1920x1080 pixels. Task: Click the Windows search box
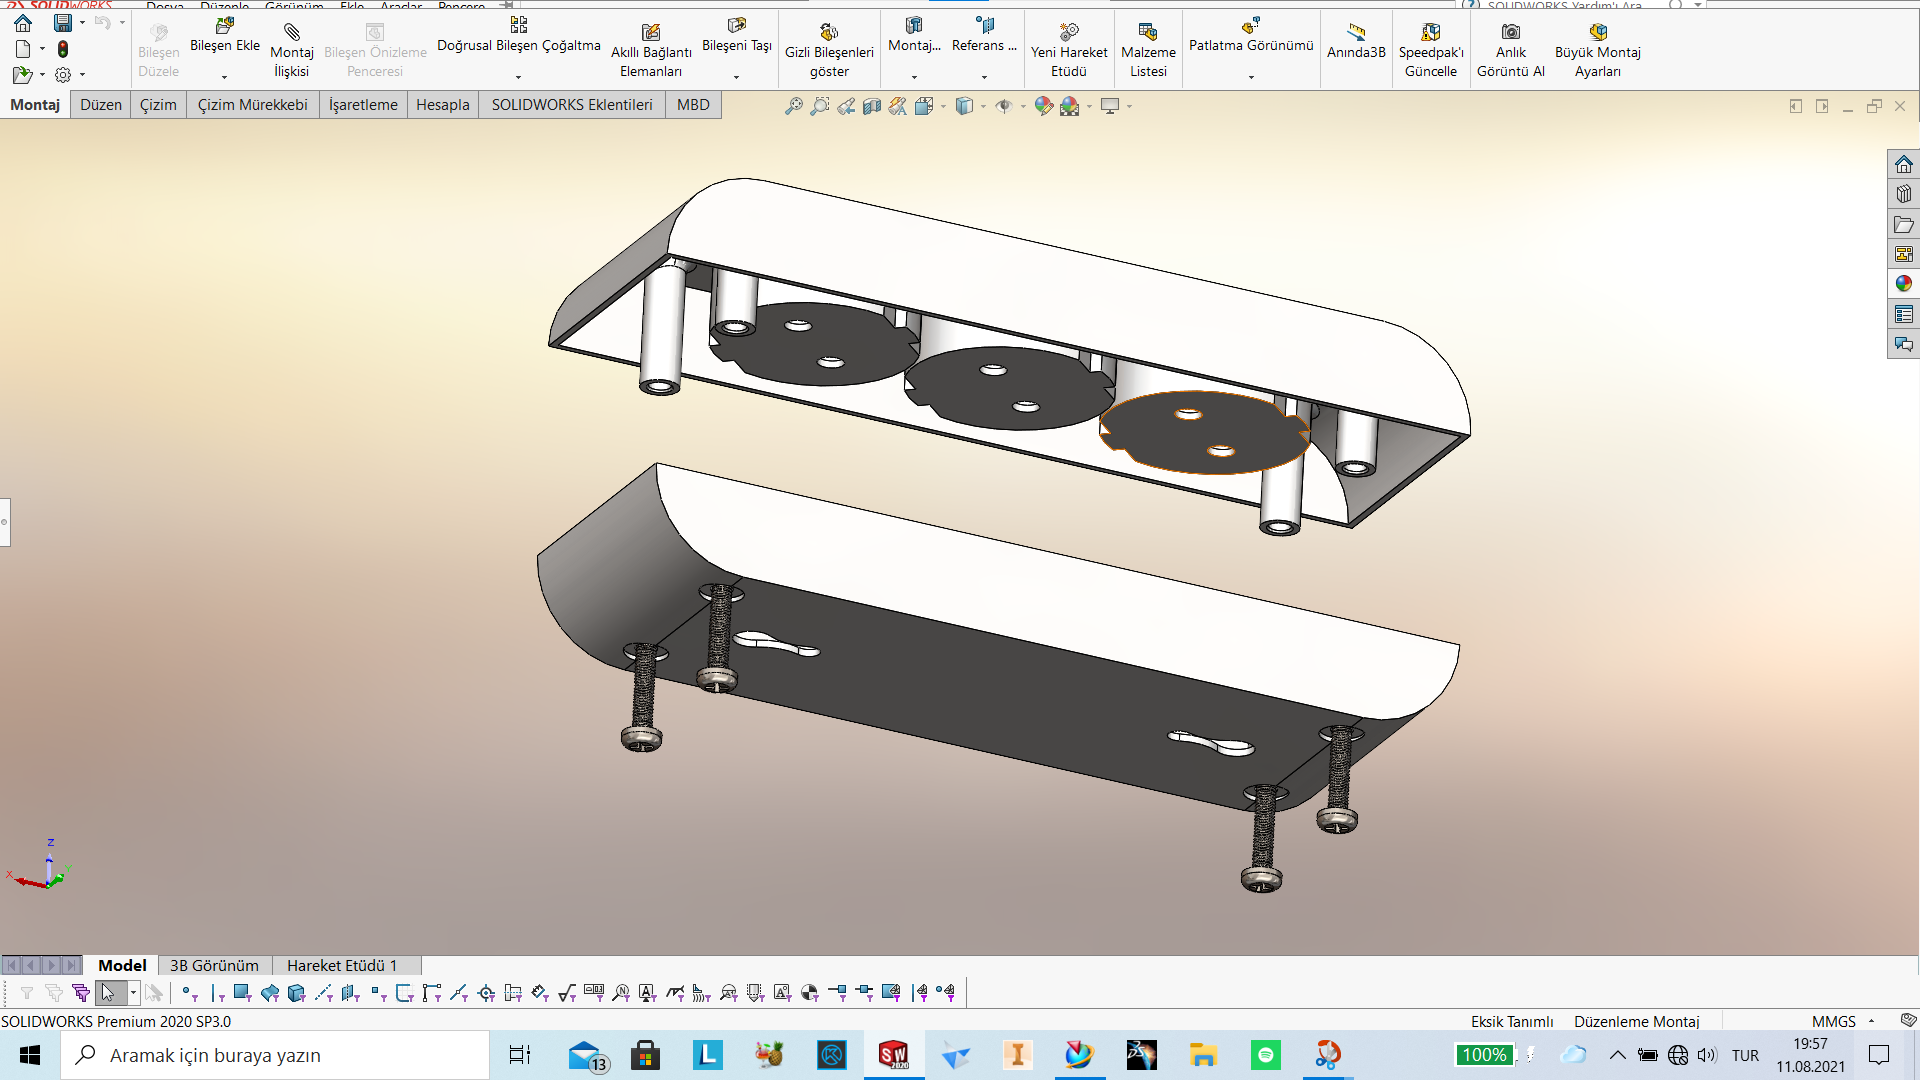click(x=275, y=1055)
